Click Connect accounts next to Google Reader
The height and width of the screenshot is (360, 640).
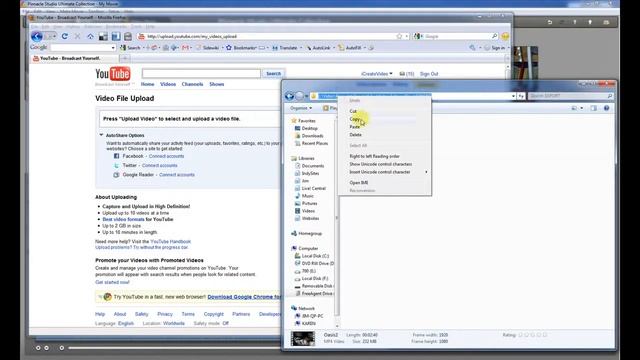point(176,175)
